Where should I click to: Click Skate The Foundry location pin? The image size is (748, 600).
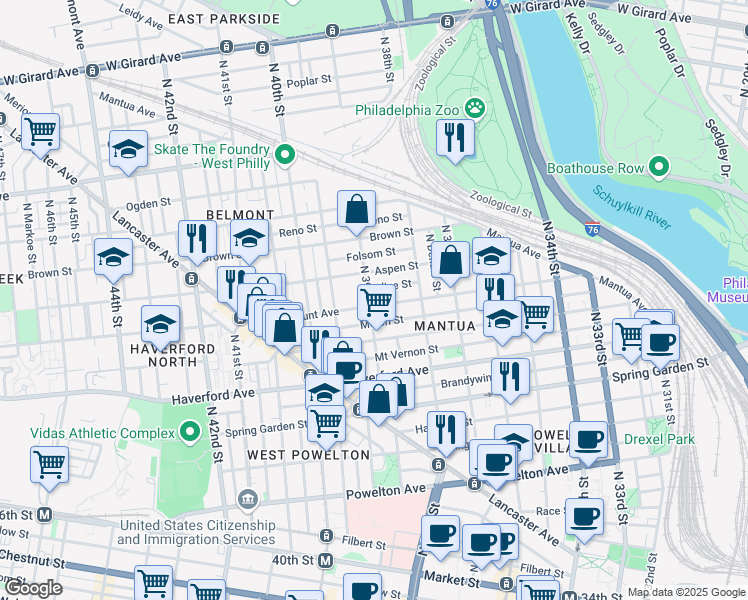click(285, 155)
